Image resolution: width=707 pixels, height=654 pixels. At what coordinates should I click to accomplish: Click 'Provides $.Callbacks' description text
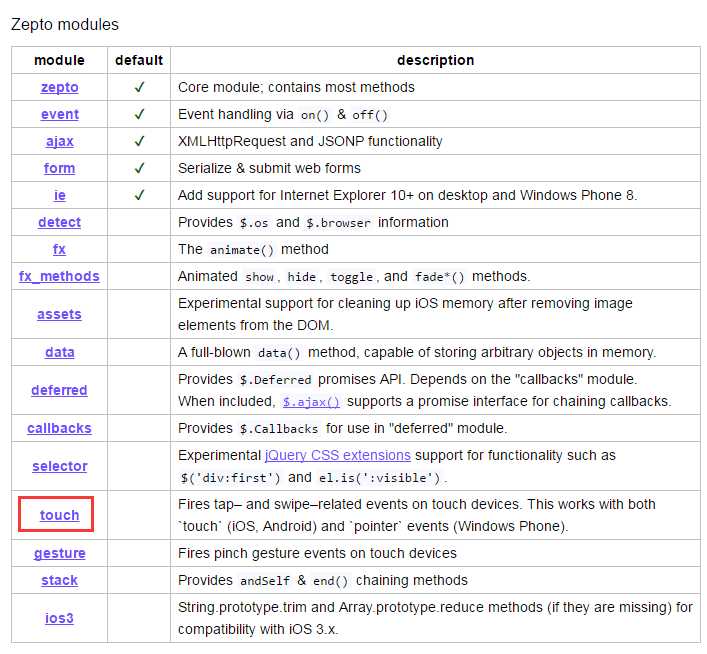[x=342, y=428]
